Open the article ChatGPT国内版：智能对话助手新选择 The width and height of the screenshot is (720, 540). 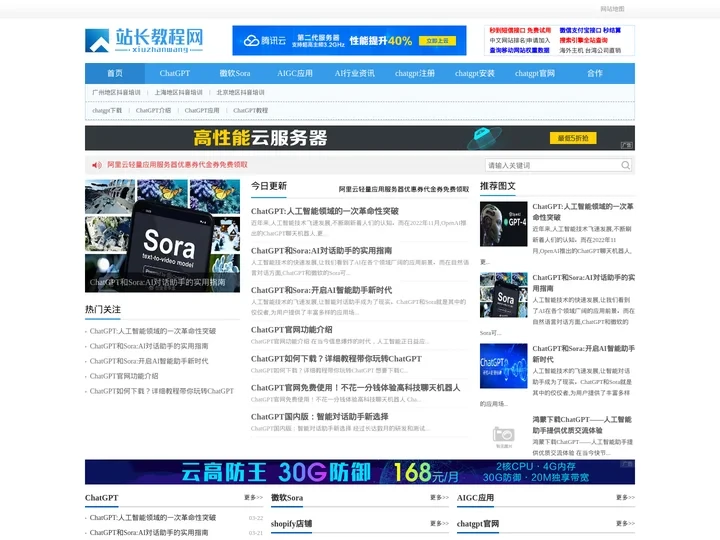click(x=320, y=416)
